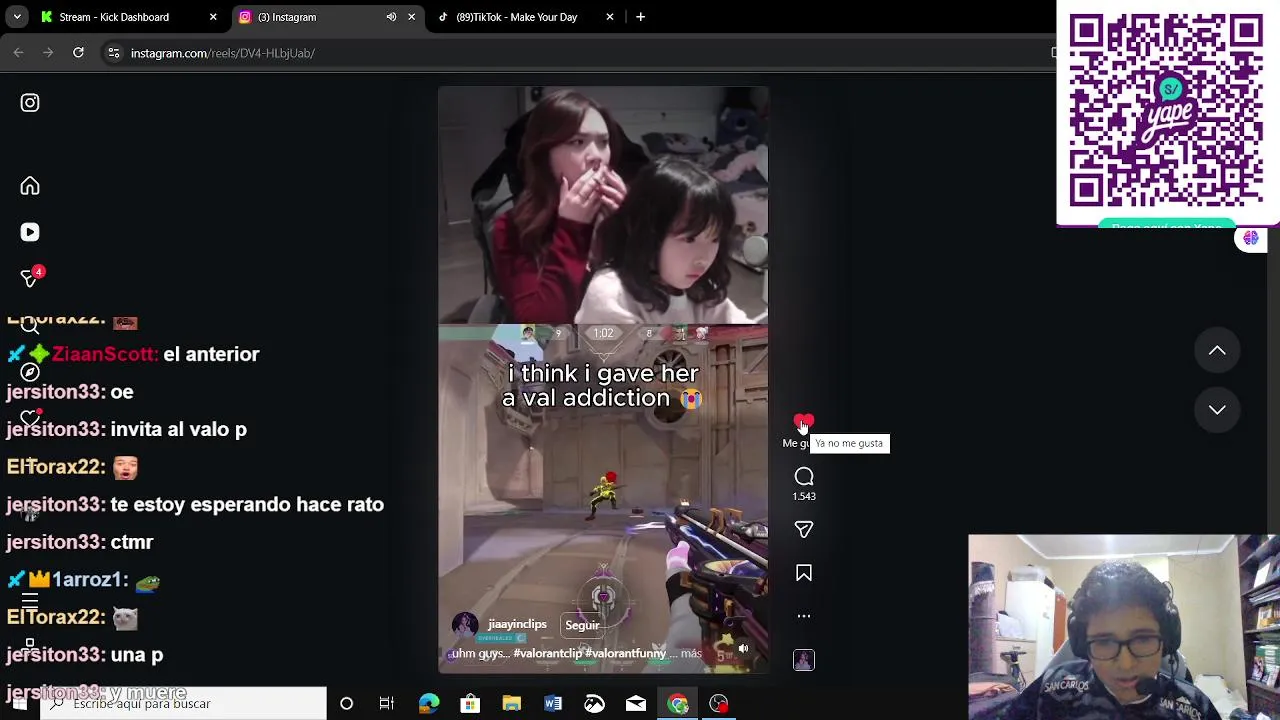Open the Instagram logo home link

[x=30, y=103]
